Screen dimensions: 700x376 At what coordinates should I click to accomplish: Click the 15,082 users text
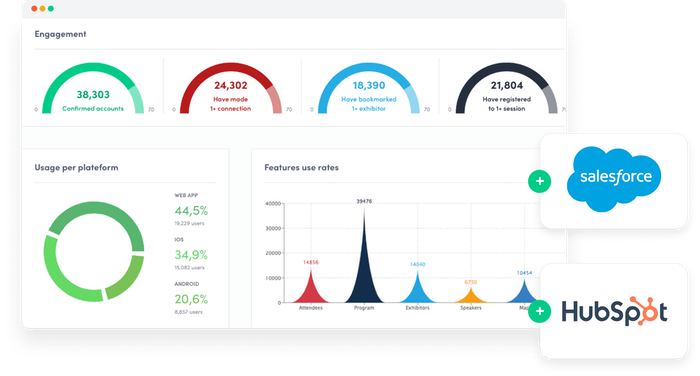click(189, 268)
